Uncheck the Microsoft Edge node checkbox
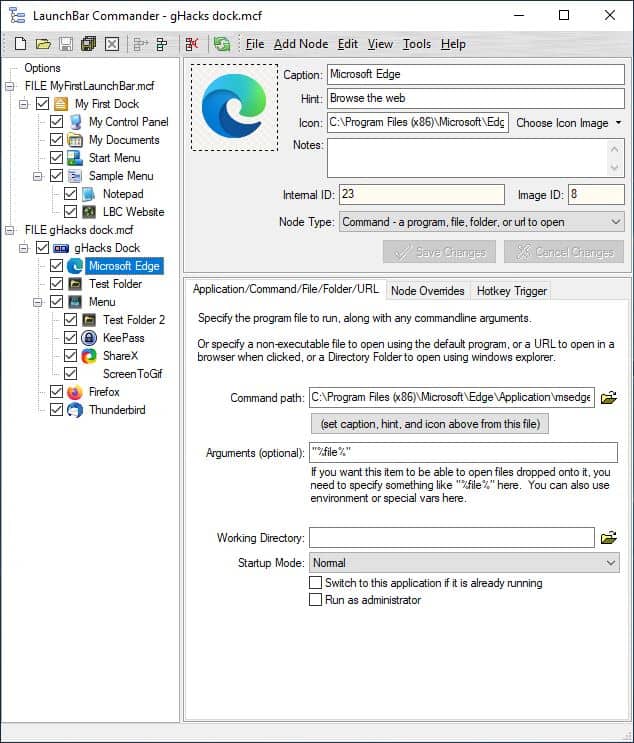The width and height of the screenshot is (634, 743). pyautogui.click(x=56, y=266)
